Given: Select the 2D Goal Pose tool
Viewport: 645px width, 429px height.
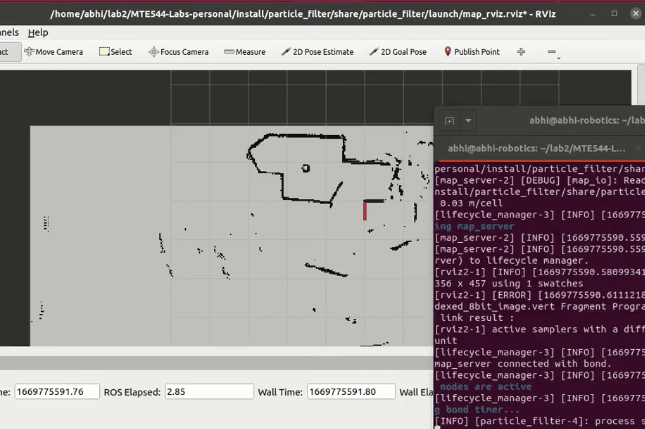Looking at the screenshot, I should (x=398, y=52).
